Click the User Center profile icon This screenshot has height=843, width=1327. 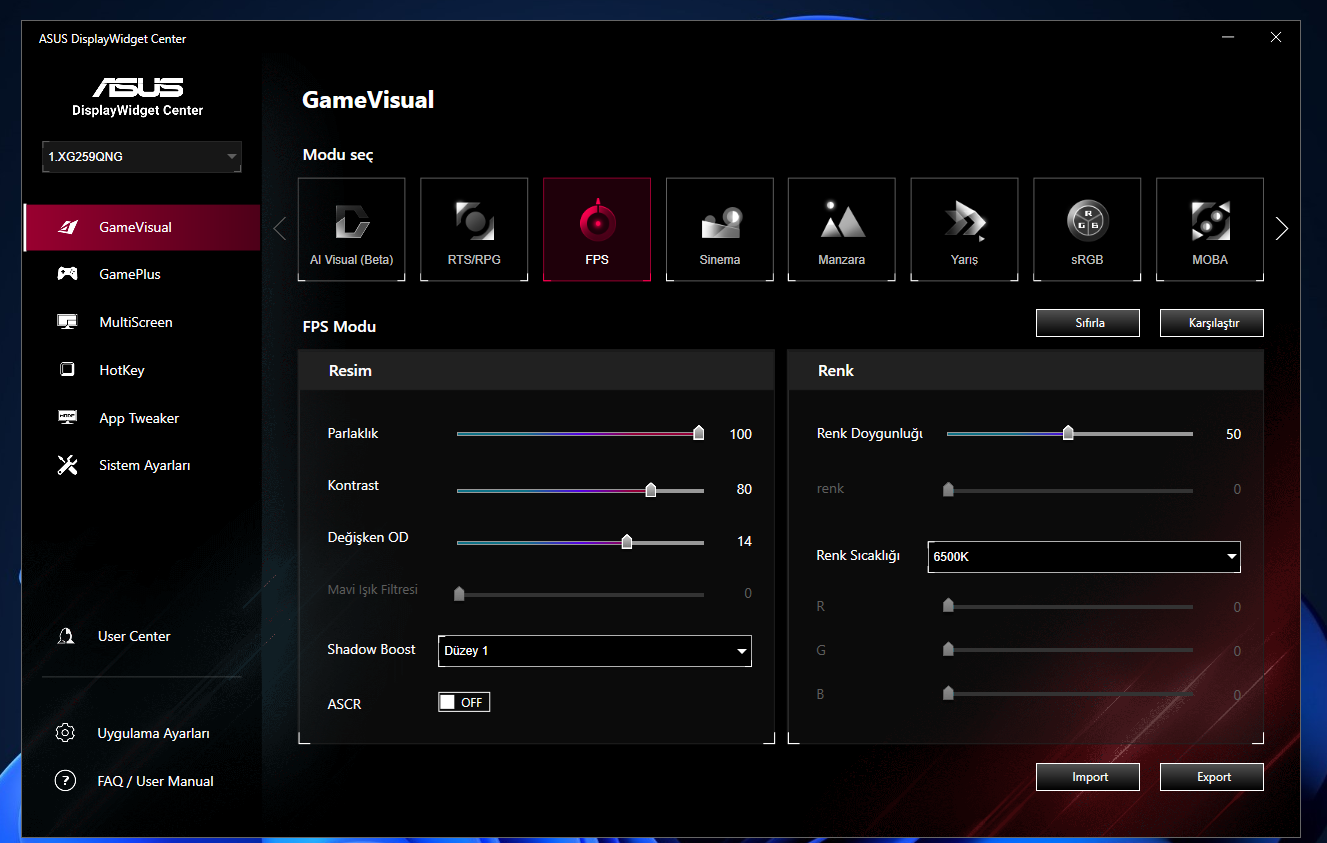point(66,636)
